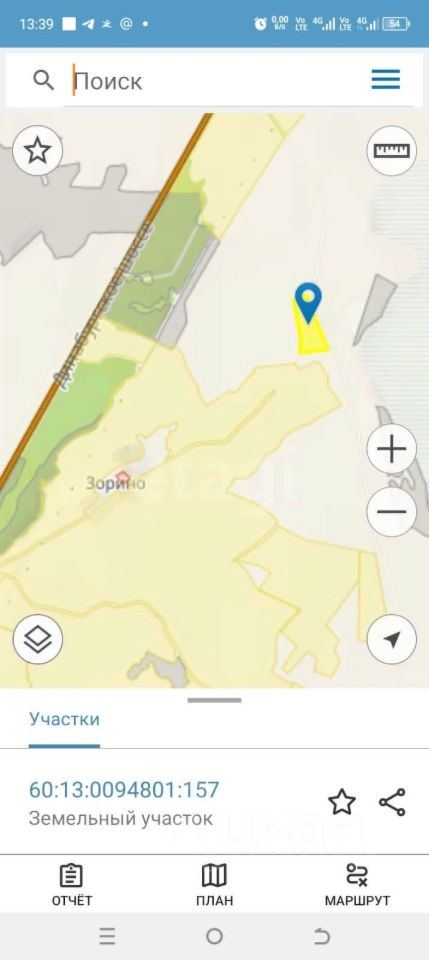Tap the blue location pin marker
This screenshot has width=429, height=960.
tap(308, 302)
